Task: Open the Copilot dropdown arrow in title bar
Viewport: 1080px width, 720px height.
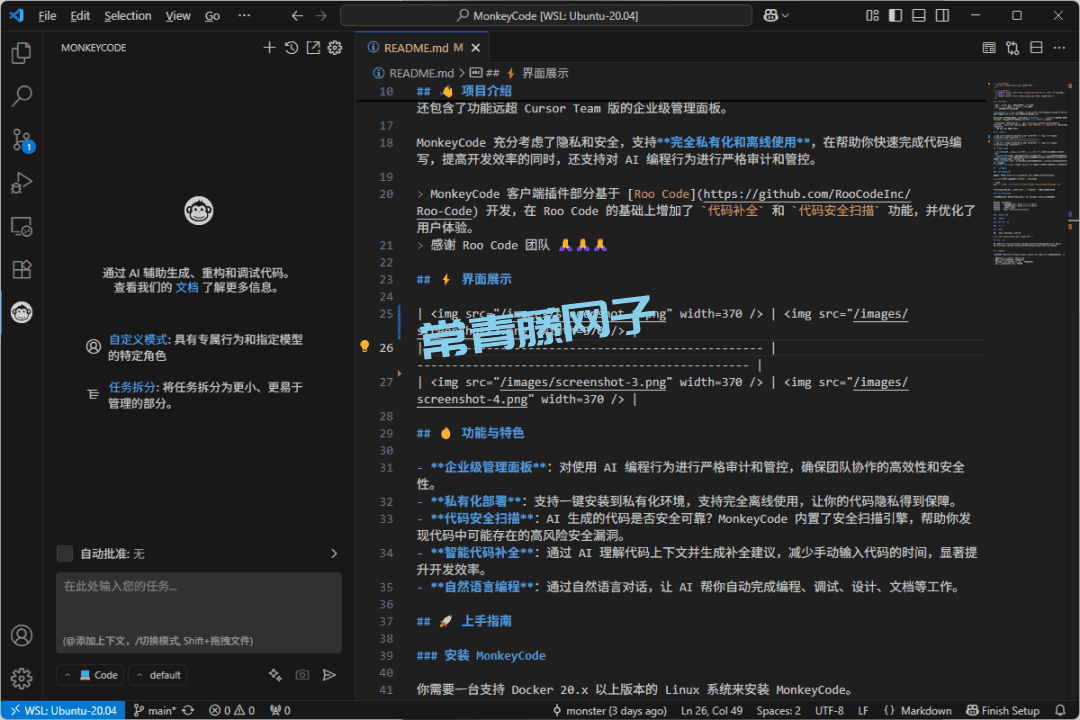Action: [x=785, y=15]
